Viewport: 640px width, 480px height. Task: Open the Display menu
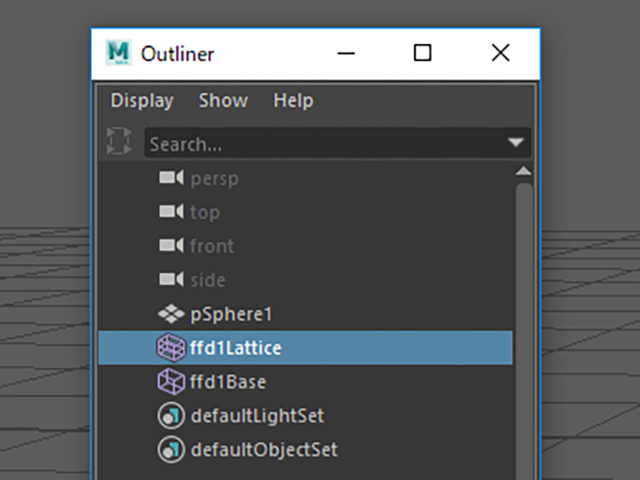[x=142, y=100]
